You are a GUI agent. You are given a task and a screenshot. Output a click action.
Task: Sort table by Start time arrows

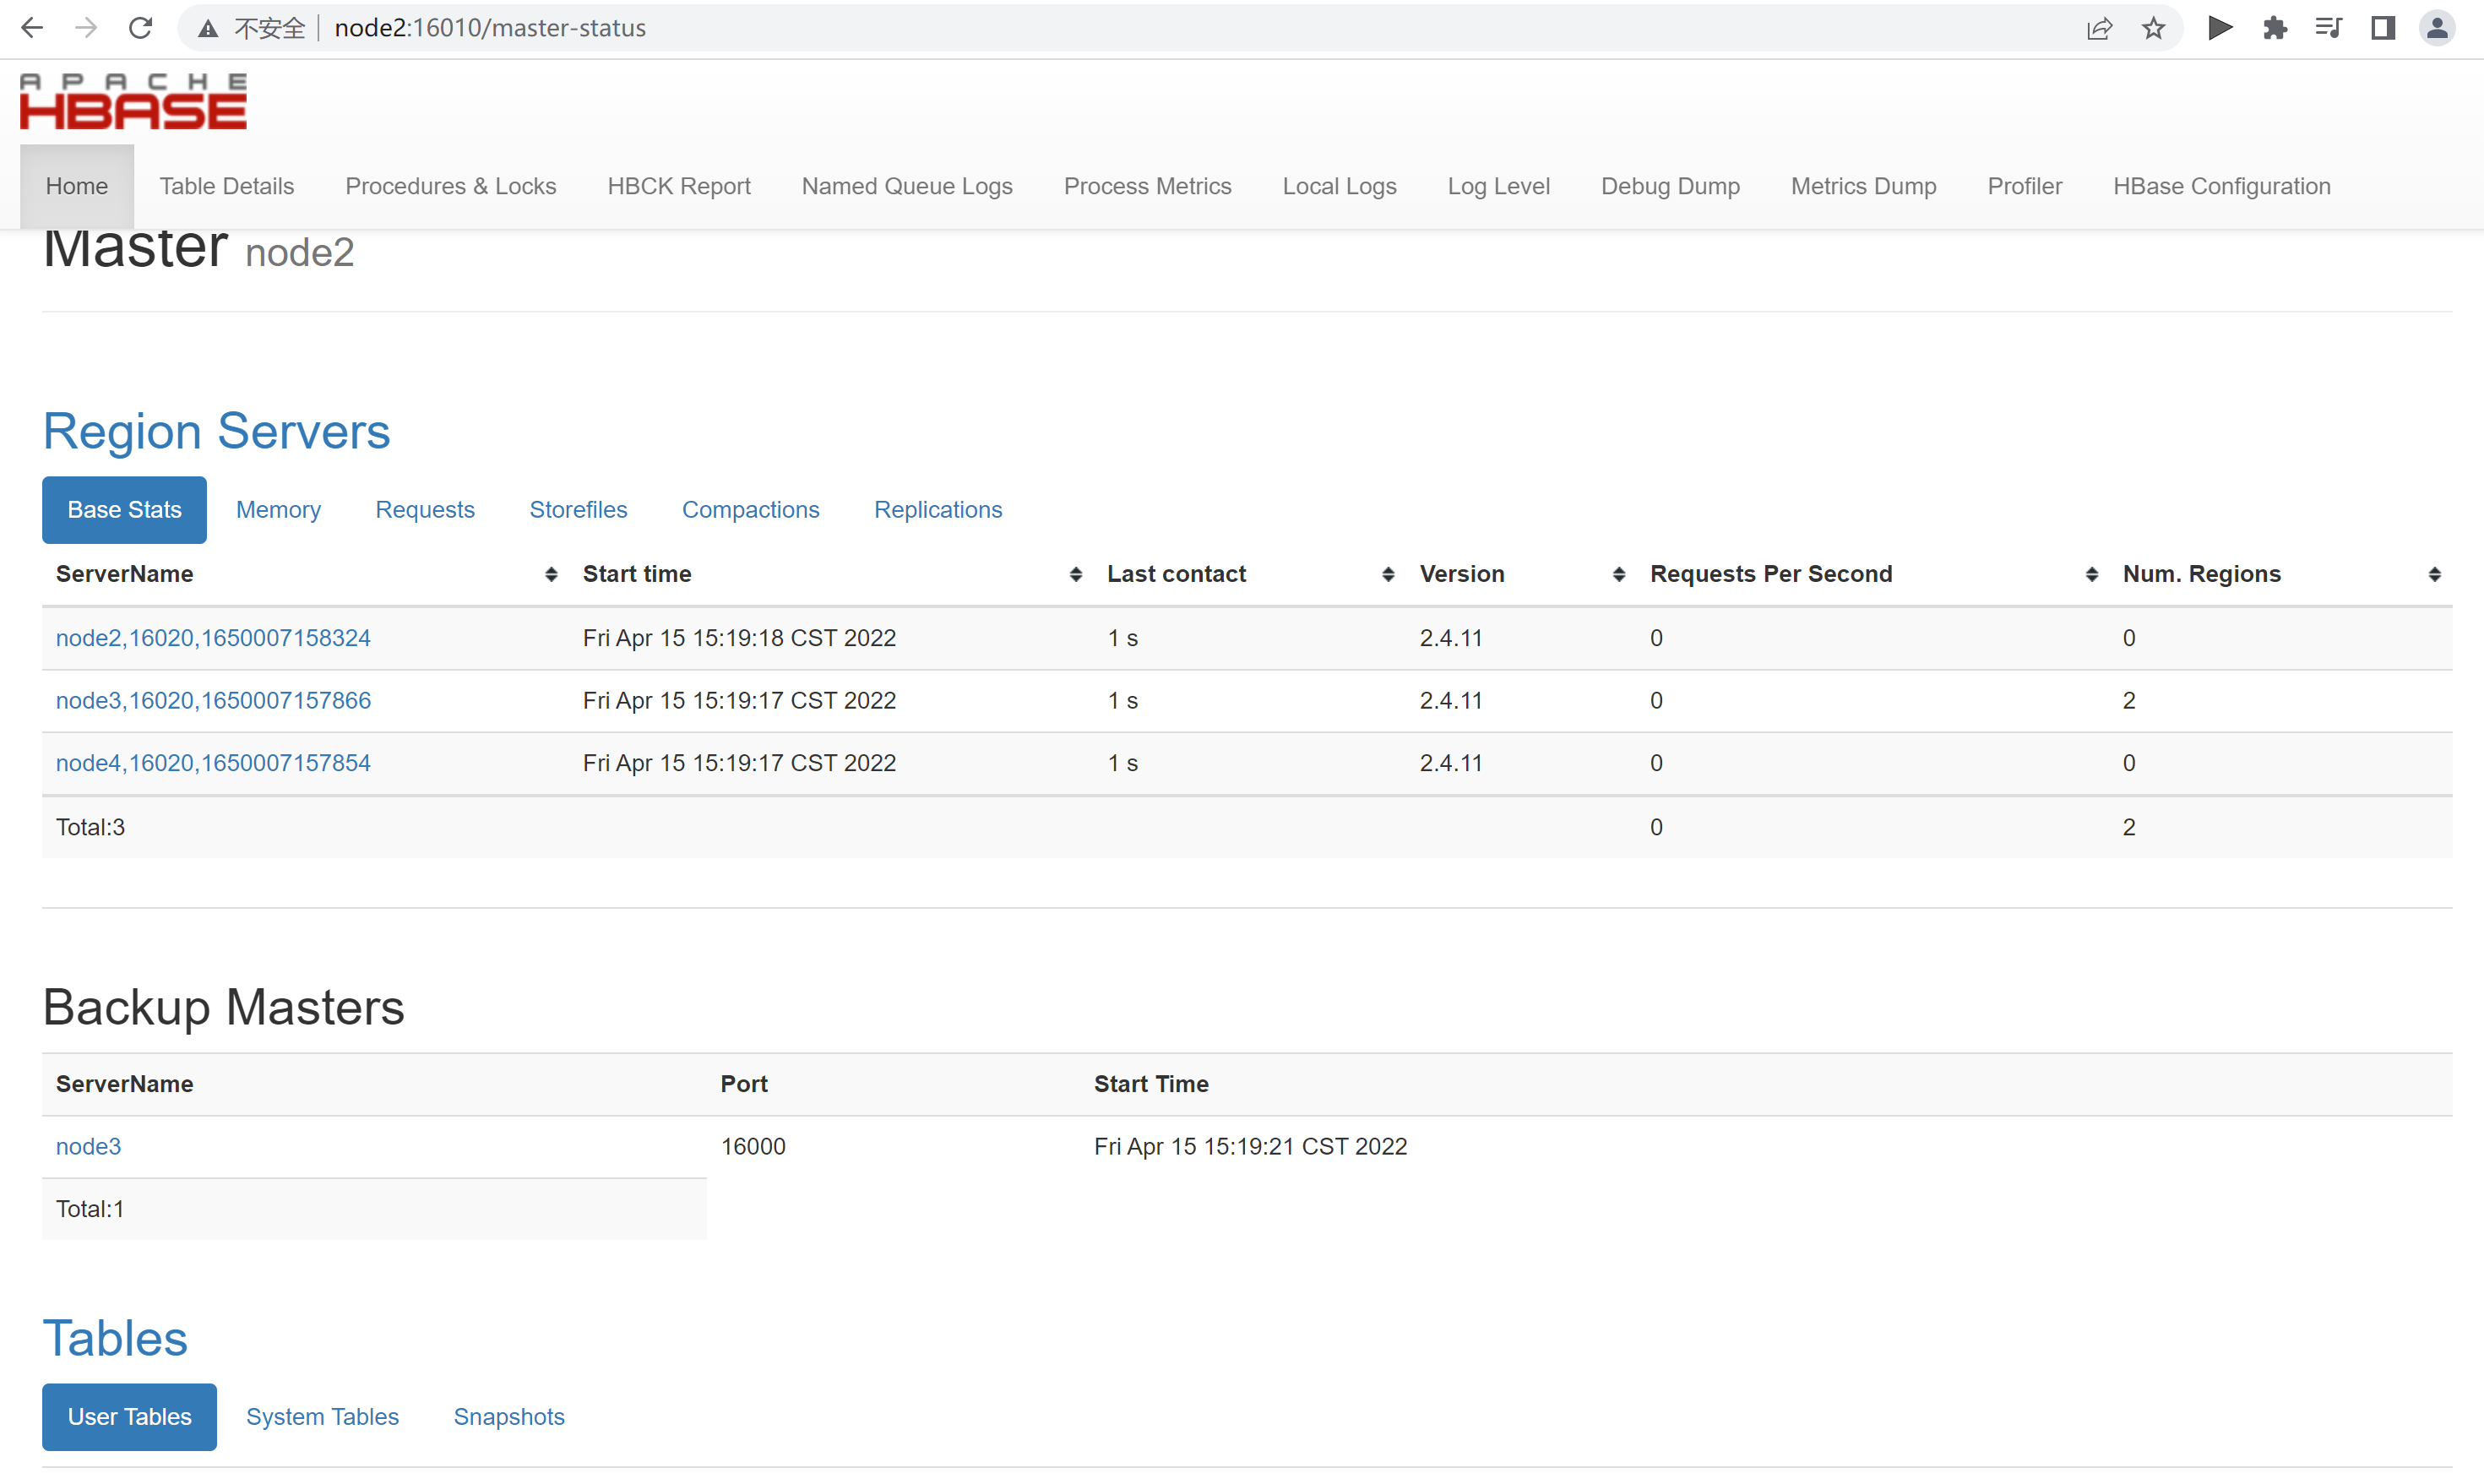(1075, 574)
